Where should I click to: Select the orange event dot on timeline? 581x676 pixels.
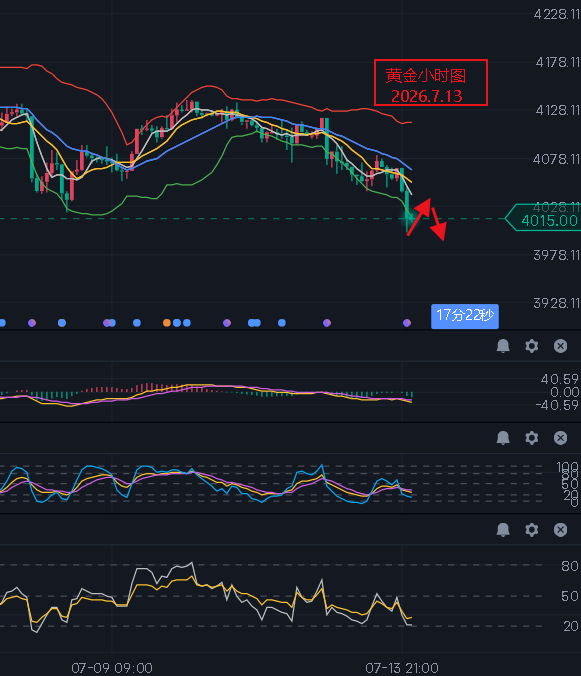[167, 322]
